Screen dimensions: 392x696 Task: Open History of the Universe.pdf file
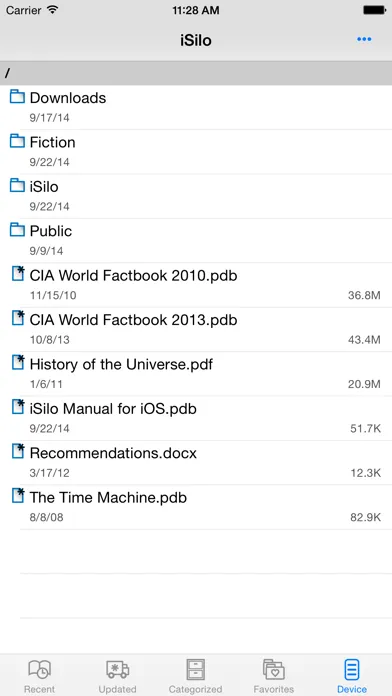pos(196,374)
